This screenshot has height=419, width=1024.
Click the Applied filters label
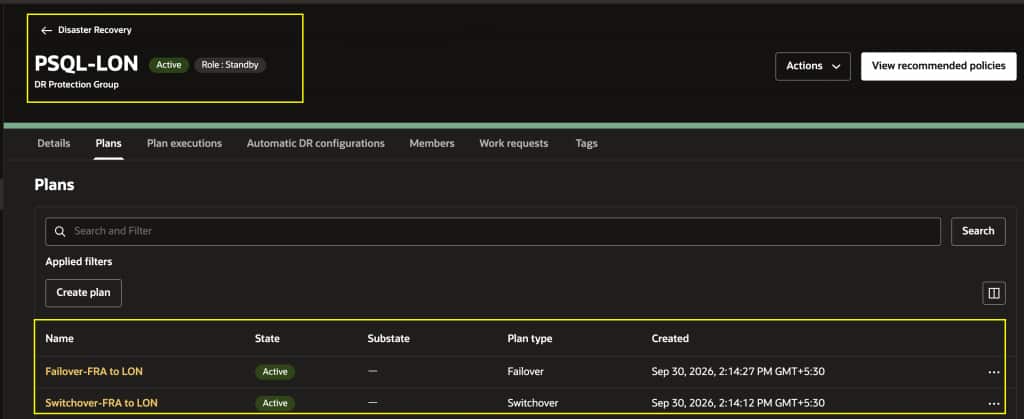pos(78,262)
